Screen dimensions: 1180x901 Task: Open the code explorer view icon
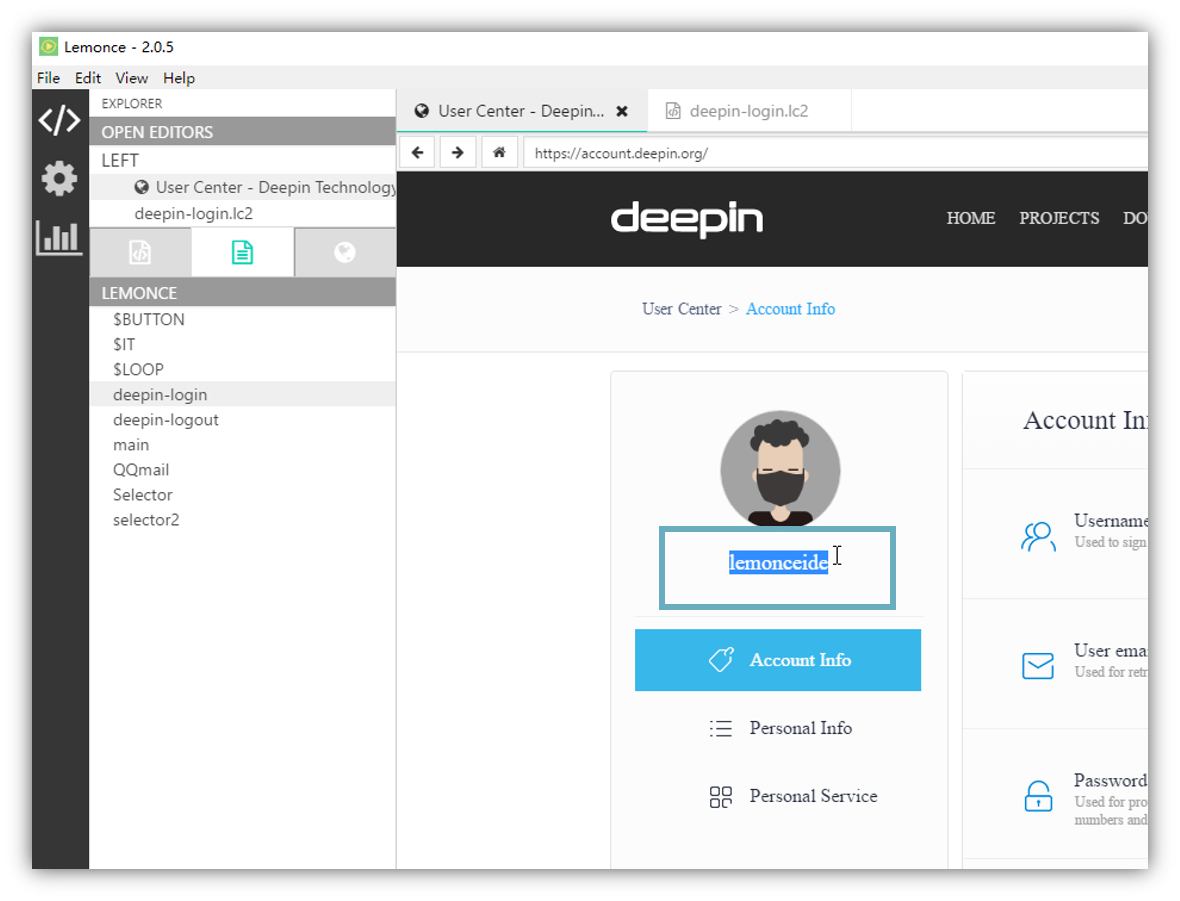59,120
